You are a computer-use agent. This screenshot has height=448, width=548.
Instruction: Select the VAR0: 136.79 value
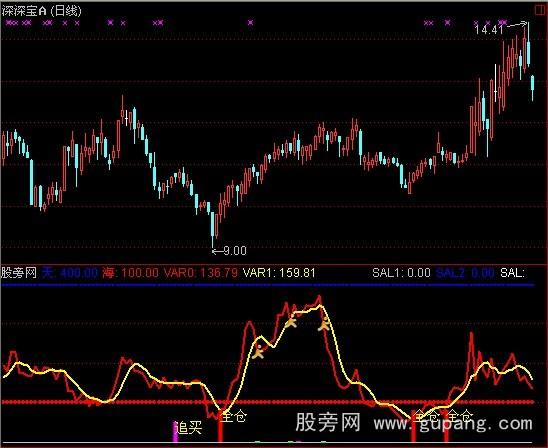(x=201, y=272)
